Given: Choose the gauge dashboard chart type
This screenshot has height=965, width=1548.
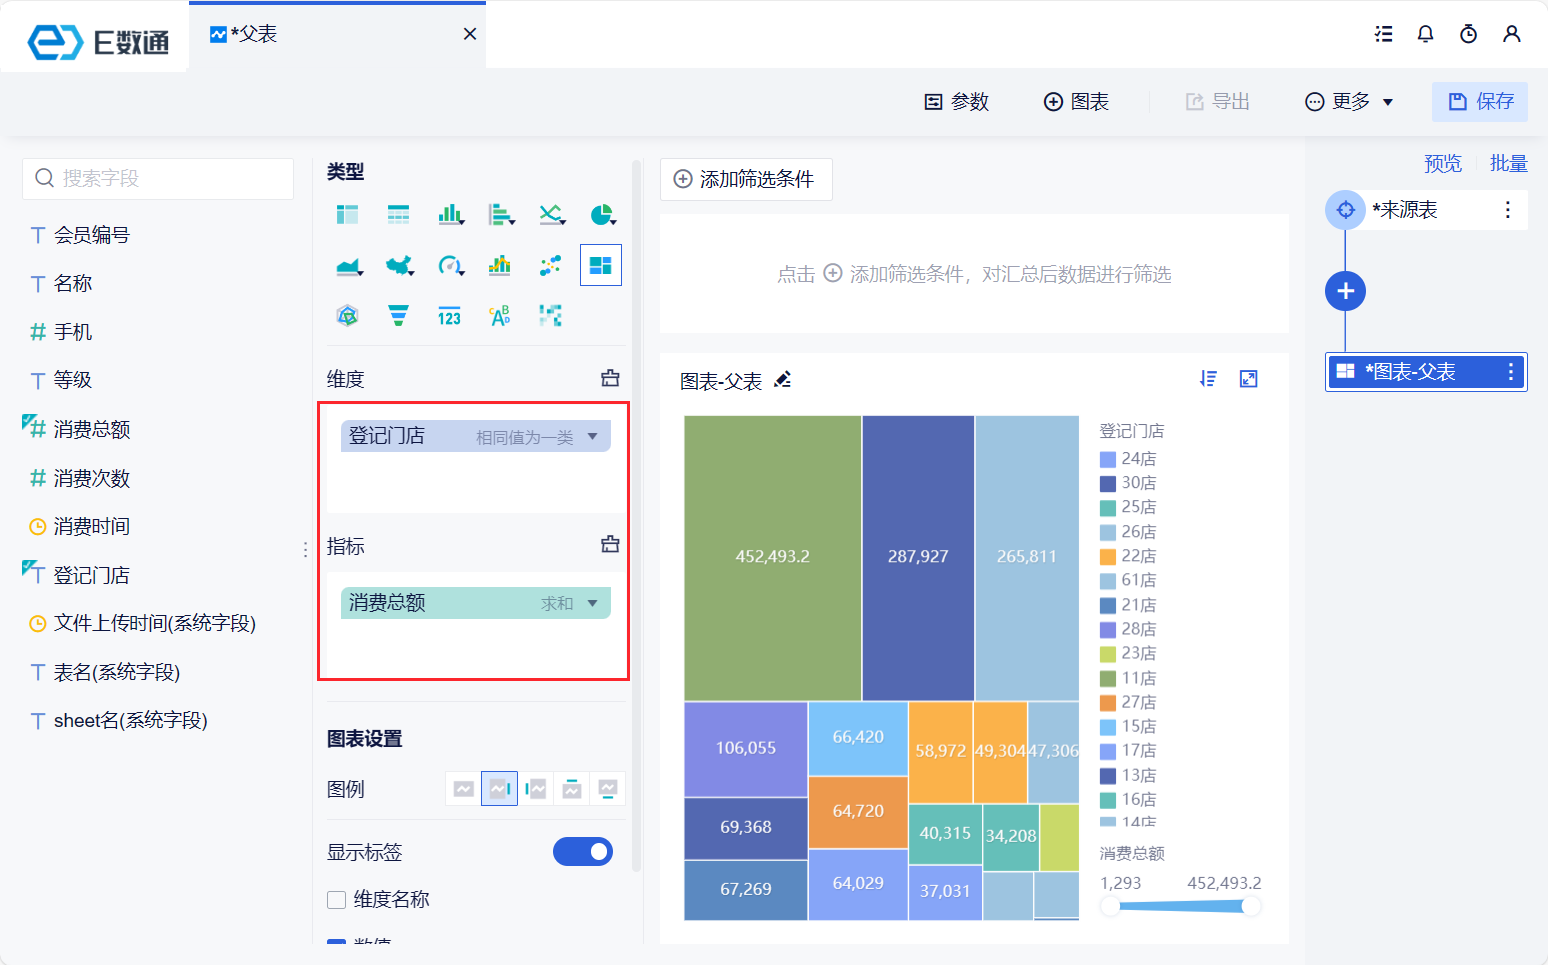Looking at the screenshot, I should [450, 266].
